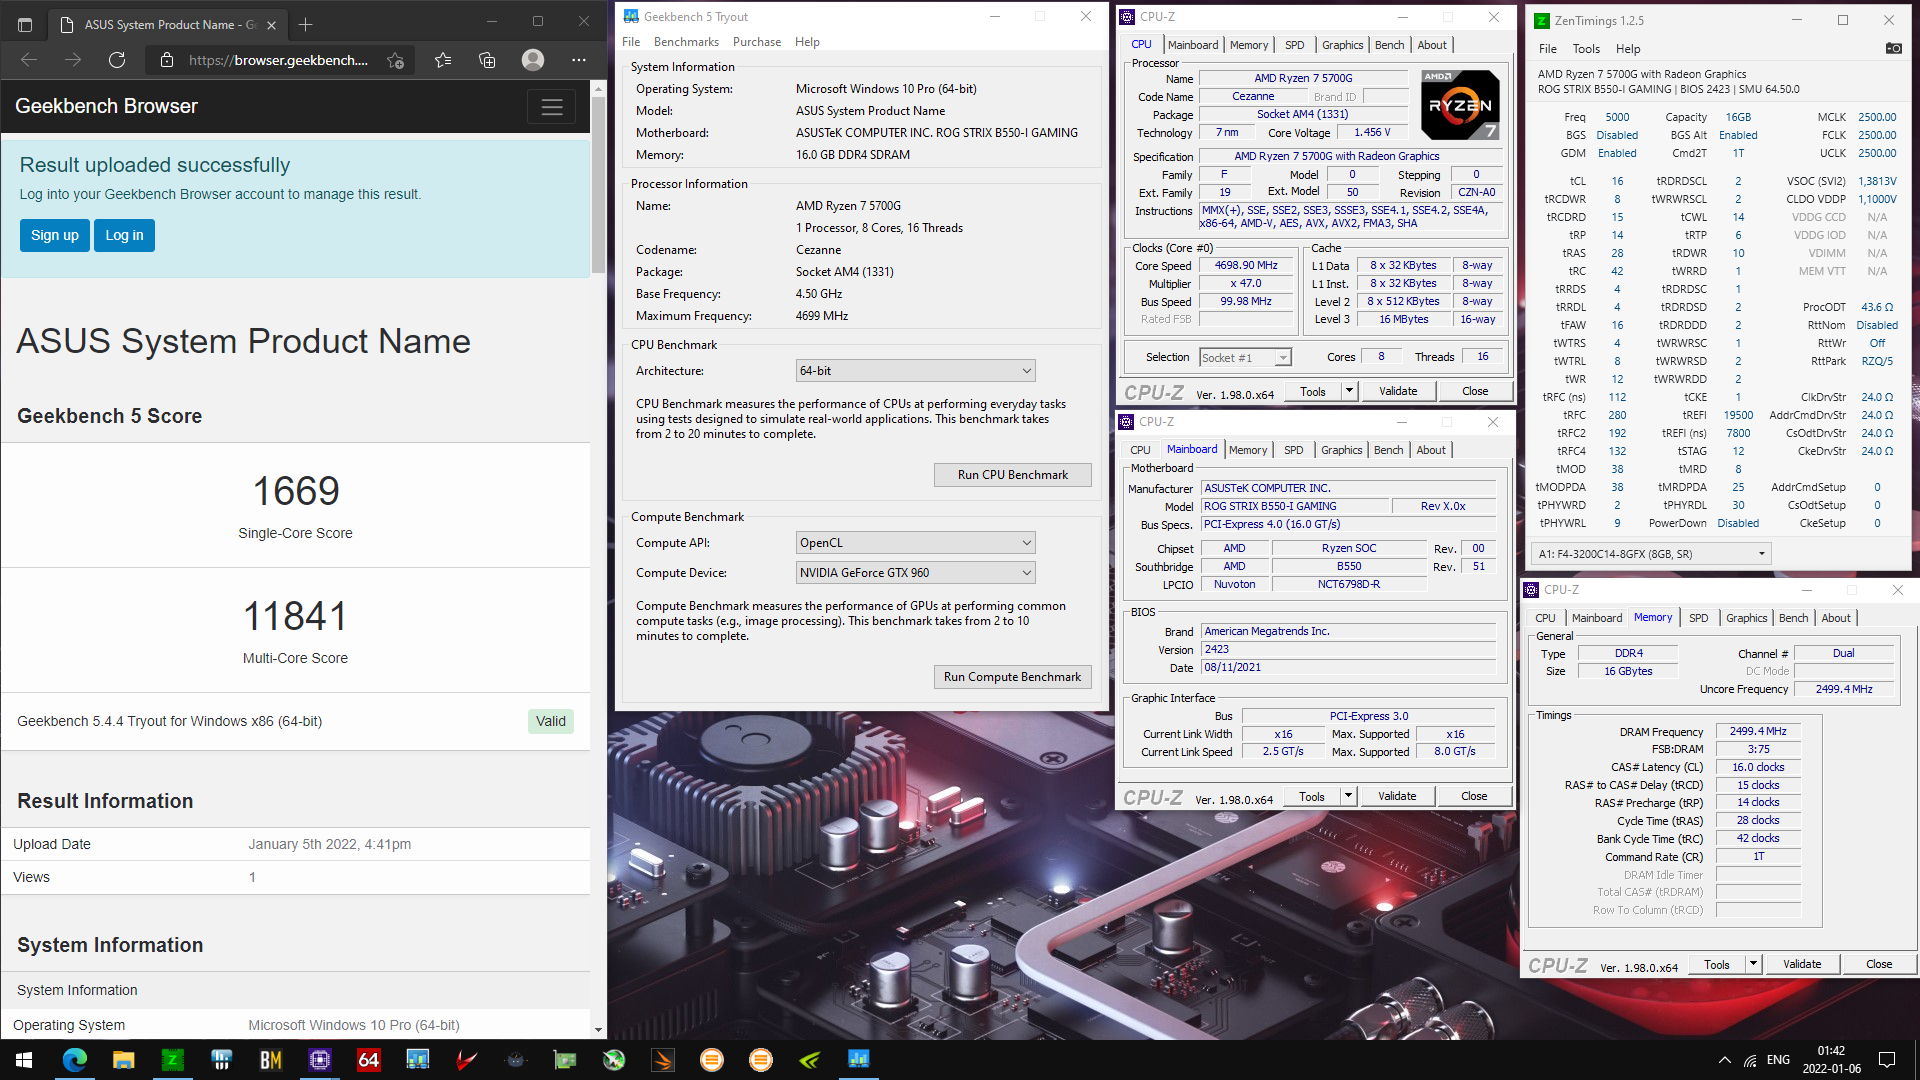Open the Windows Start menu
This screenshot has width=1920, height=1080.
24,1060
